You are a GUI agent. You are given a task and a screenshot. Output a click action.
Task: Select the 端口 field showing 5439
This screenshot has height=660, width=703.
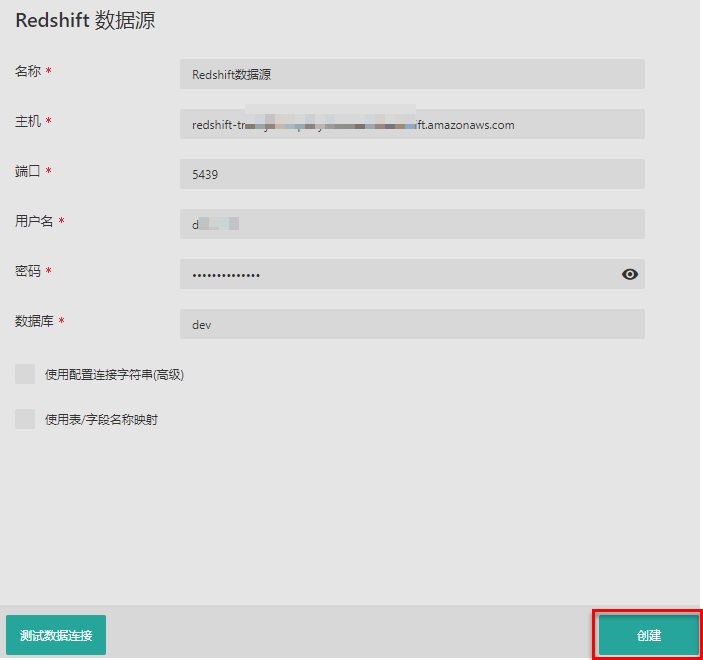[x=412, y=174]
